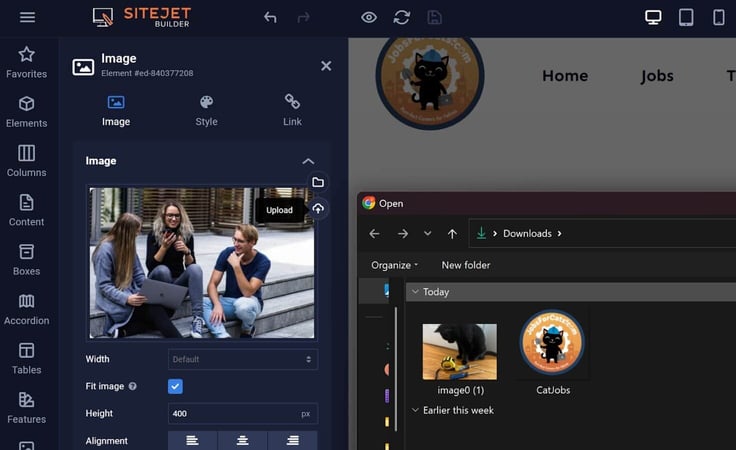Collapse the Earlier this week group
This screenshot has height=450, width=736.
(415, 410)
